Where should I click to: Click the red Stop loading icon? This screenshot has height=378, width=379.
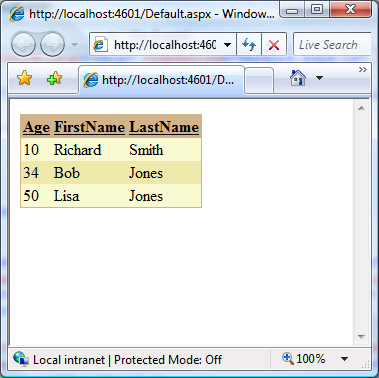pos(274,44)
